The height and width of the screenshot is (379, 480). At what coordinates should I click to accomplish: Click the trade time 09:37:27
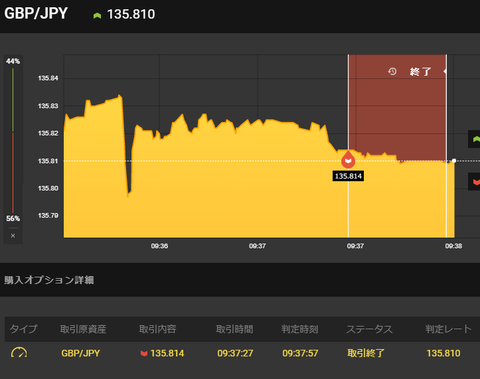coord(235,353)
